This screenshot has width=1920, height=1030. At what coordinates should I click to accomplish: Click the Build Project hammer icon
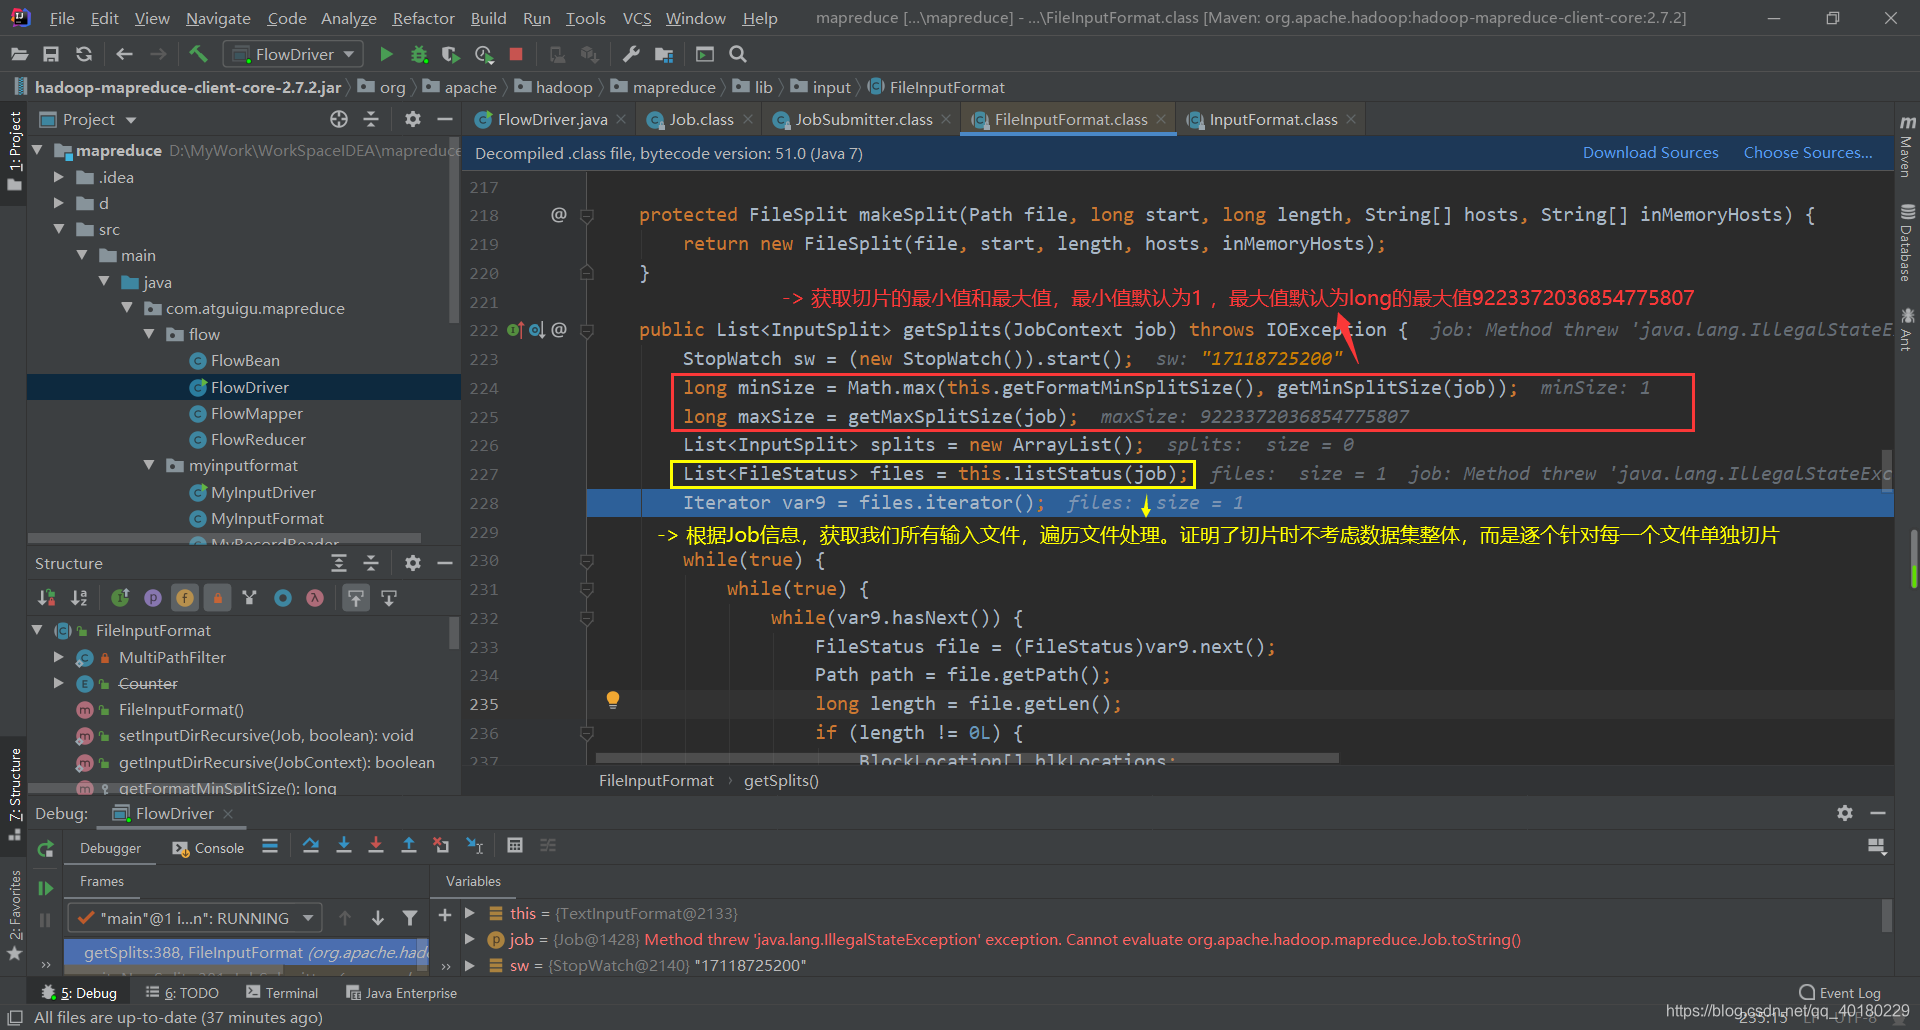pyautogui.click(x=198, y=54)
